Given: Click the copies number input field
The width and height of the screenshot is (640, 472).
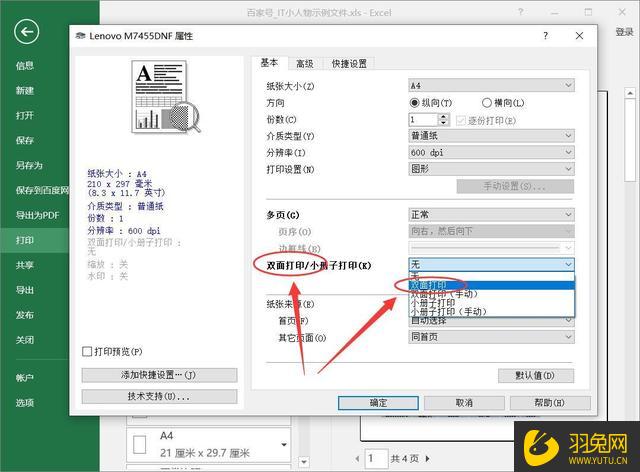Looking at the screenshot, I should (x=423, y=120).
